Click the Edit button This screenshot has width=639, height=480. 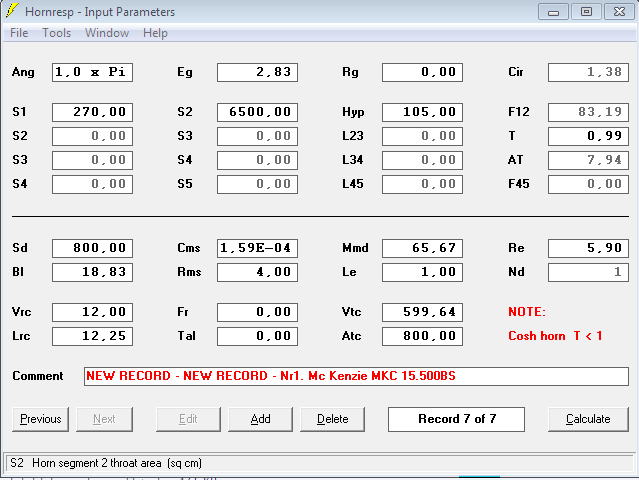click(x=188, y=419)
